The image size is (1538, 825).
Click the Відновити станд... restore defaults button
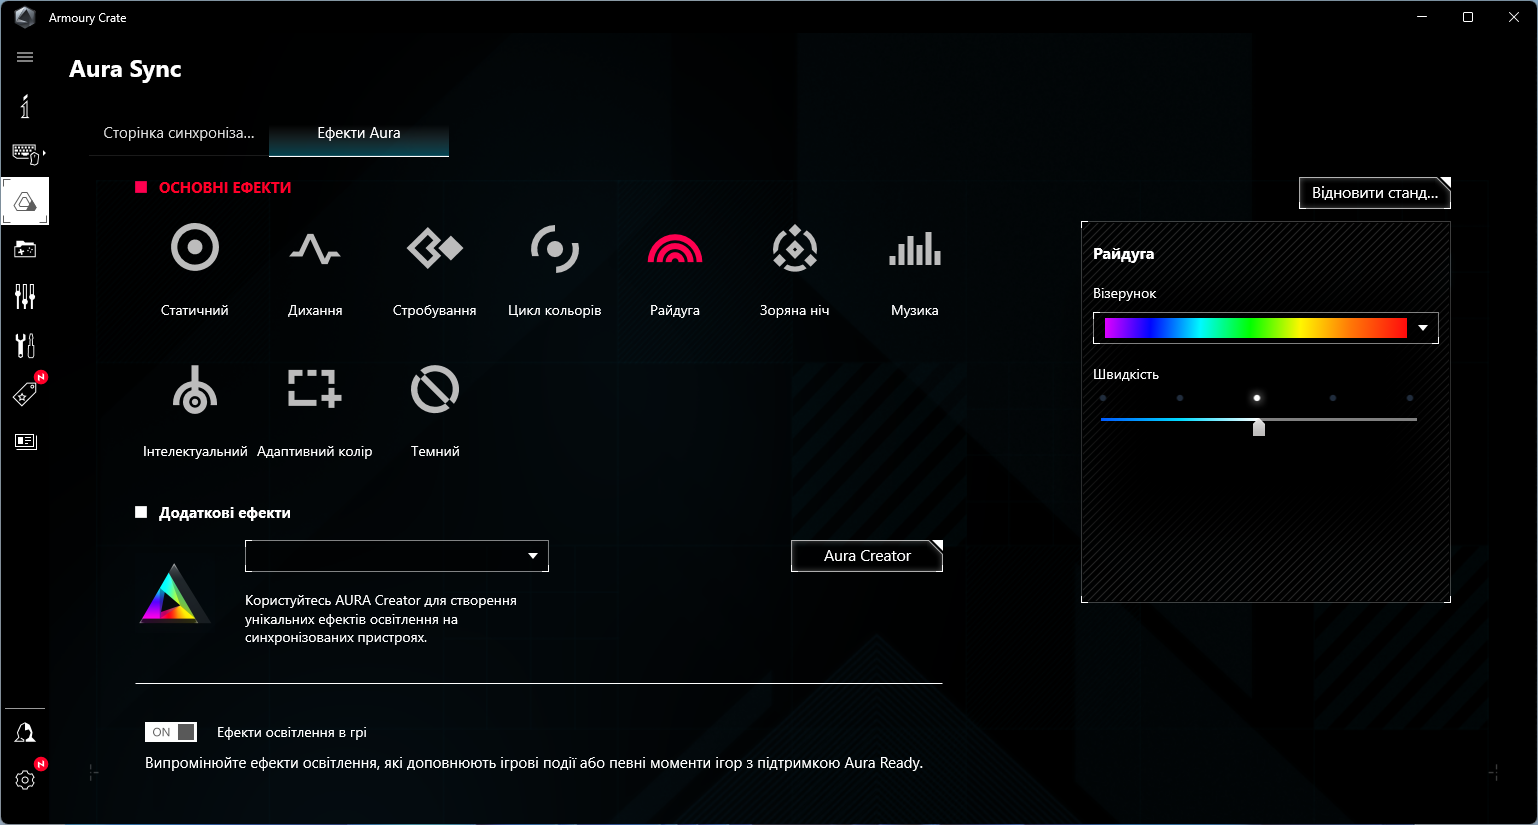[x=1375, y=193]
